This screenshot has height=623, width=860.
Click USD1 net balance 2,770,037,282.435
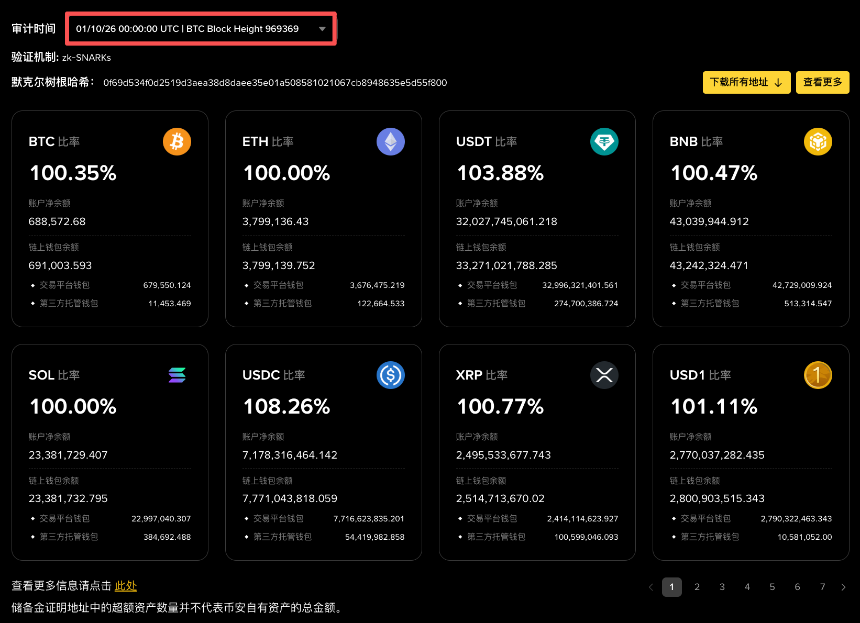point(717,455)
